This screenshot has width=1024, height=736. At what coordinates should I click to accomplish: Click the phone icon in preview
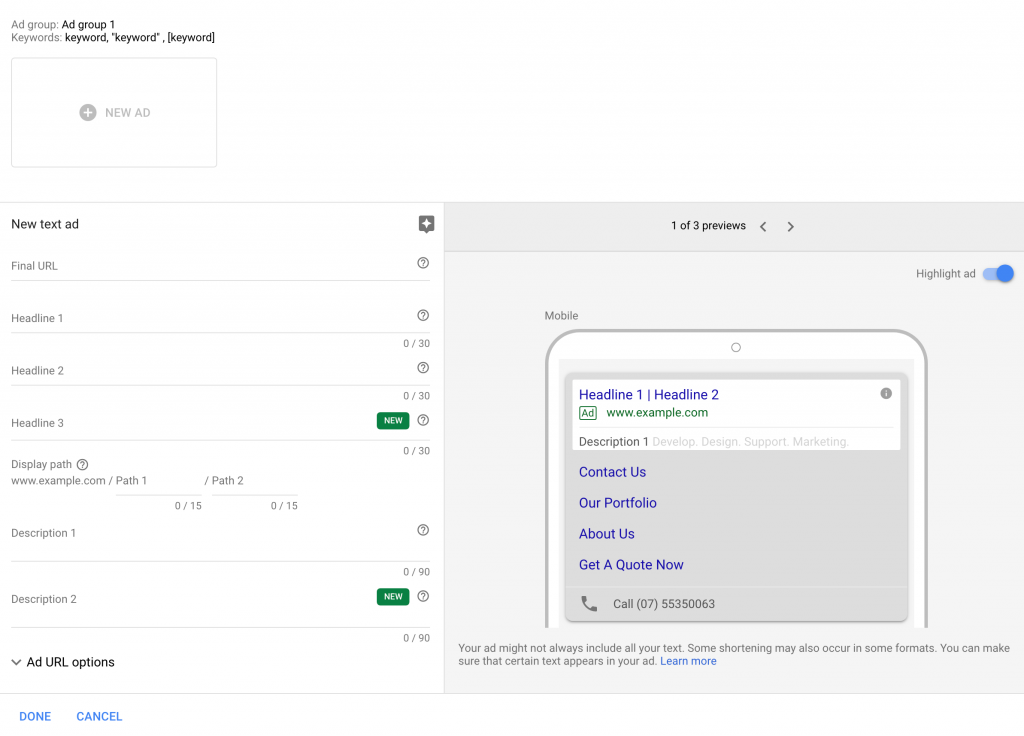(589, 603)
